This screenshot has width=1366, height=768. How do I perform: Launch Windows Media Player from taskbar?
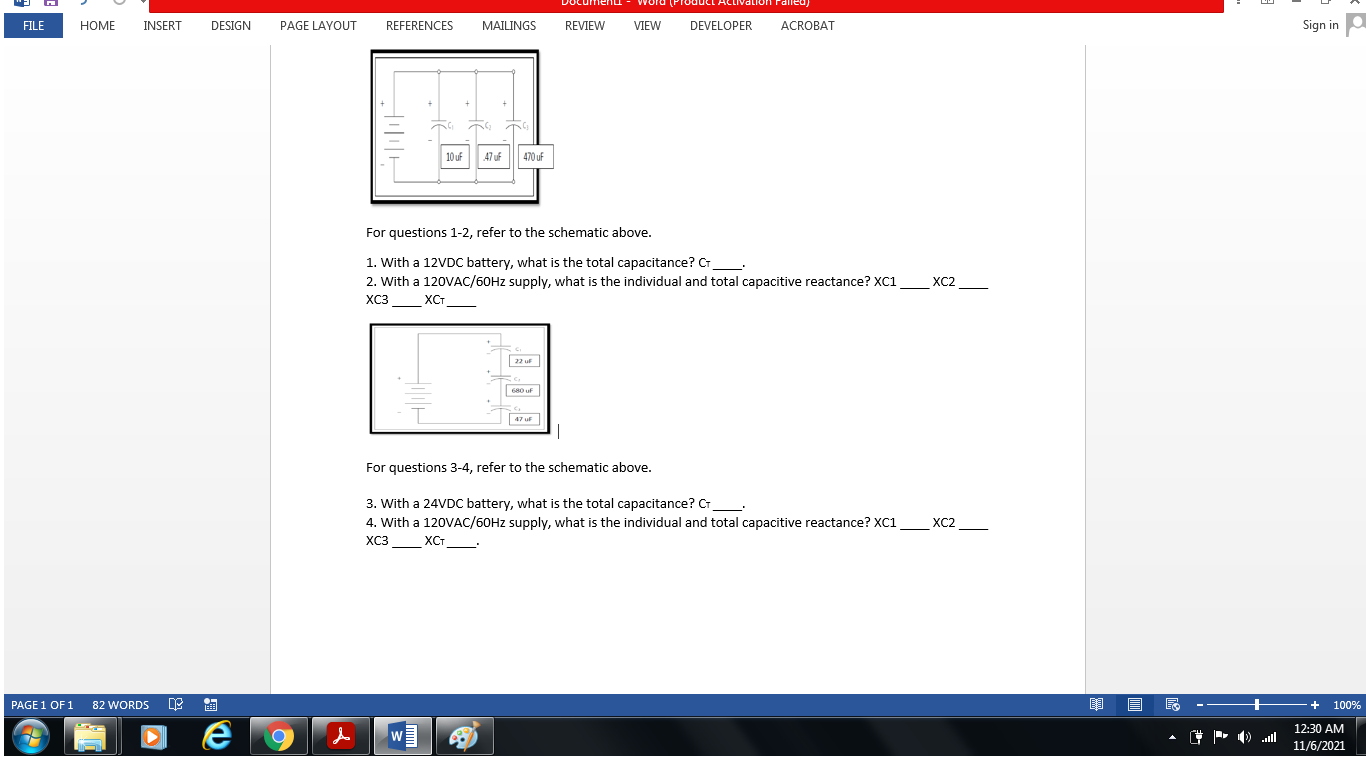click(x=152, y=738)
